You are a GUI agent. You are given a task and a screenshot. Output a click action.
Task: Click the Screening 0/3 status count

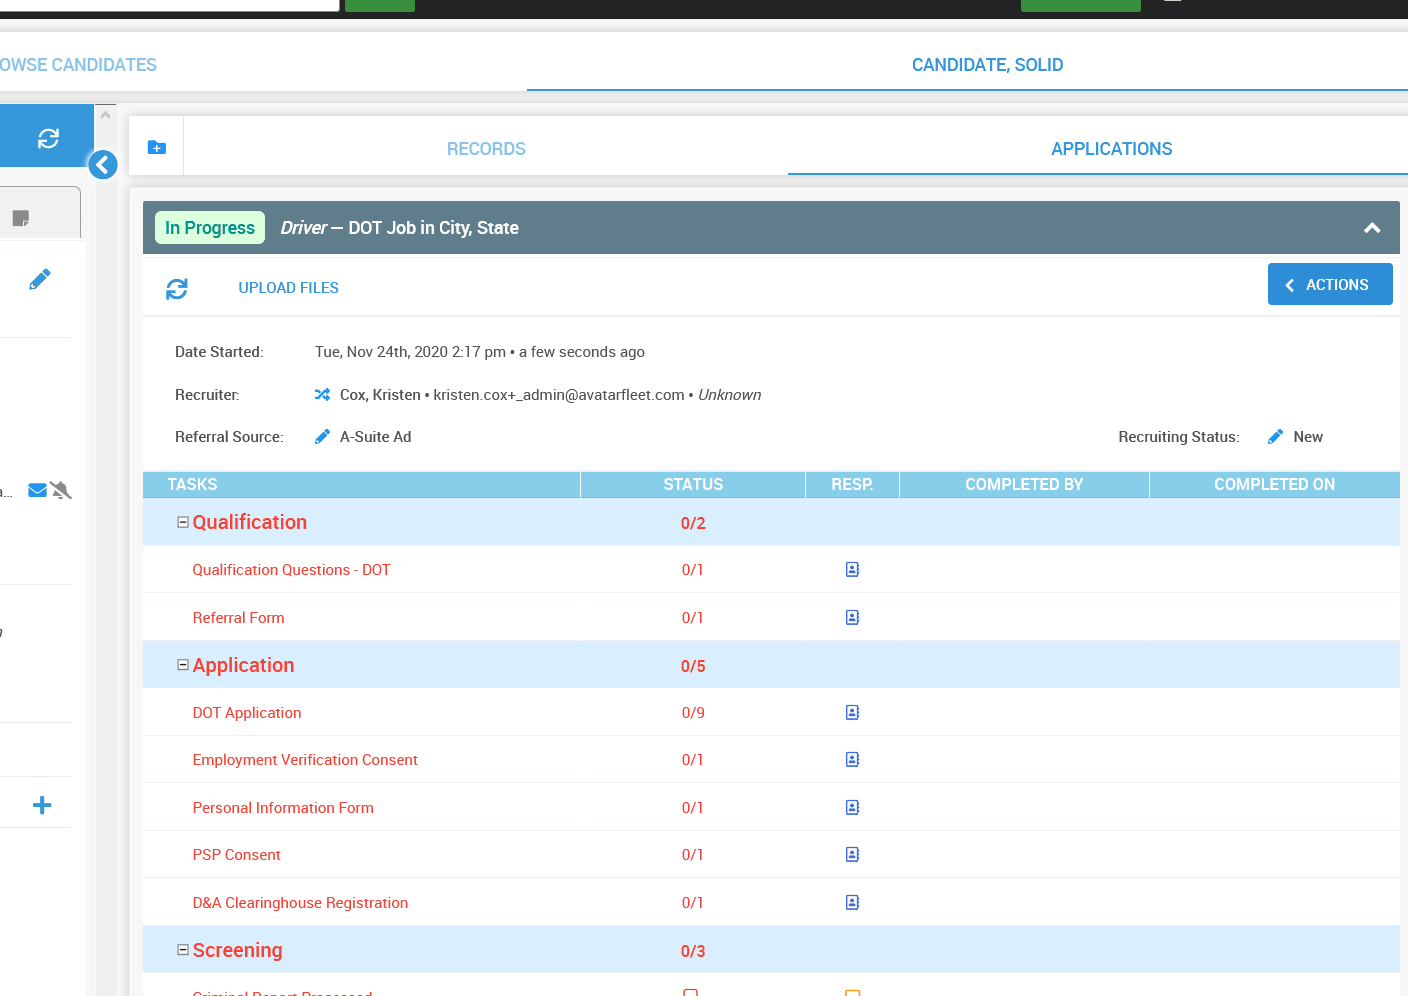693,951
